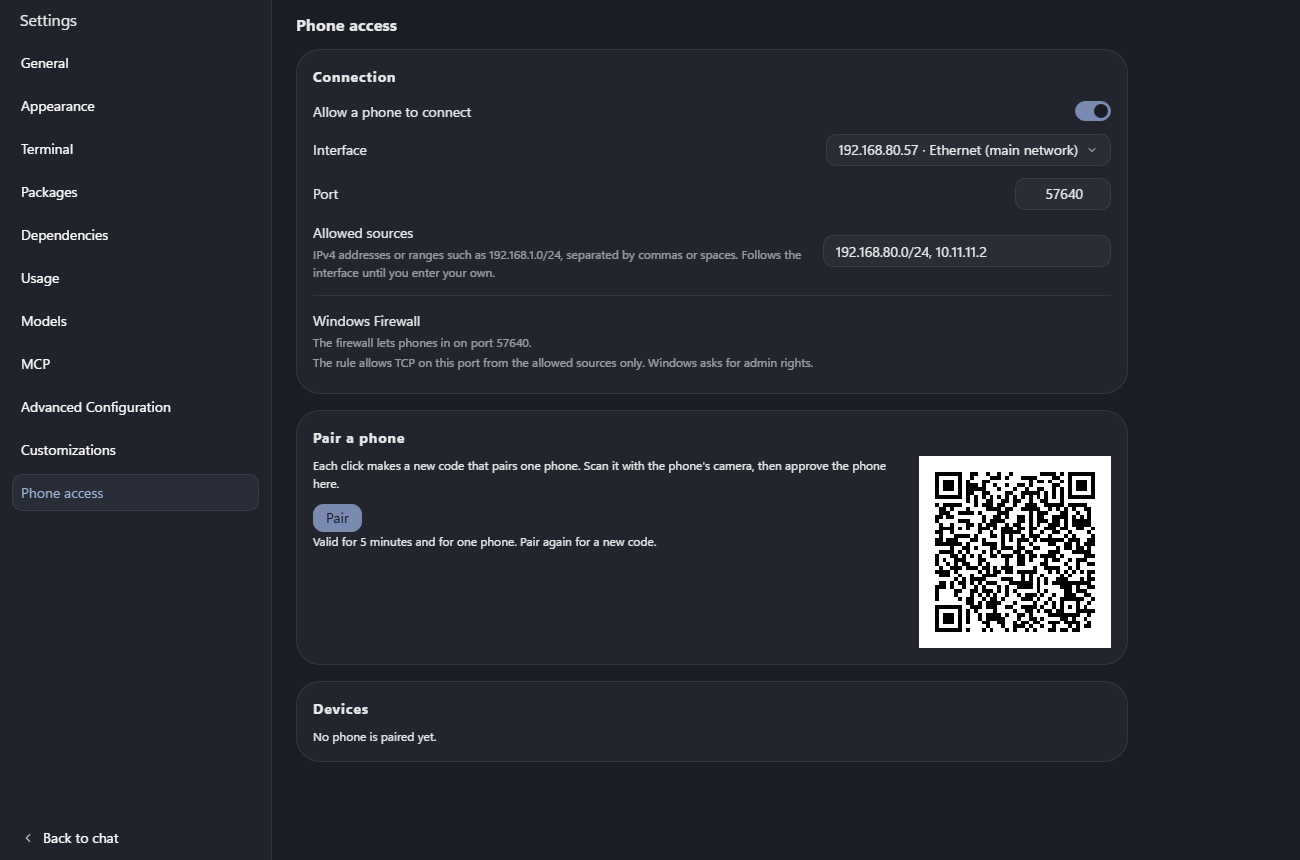Click the 'Allow a phone to connect' label

pyautogui.click(x=392, y=112)
